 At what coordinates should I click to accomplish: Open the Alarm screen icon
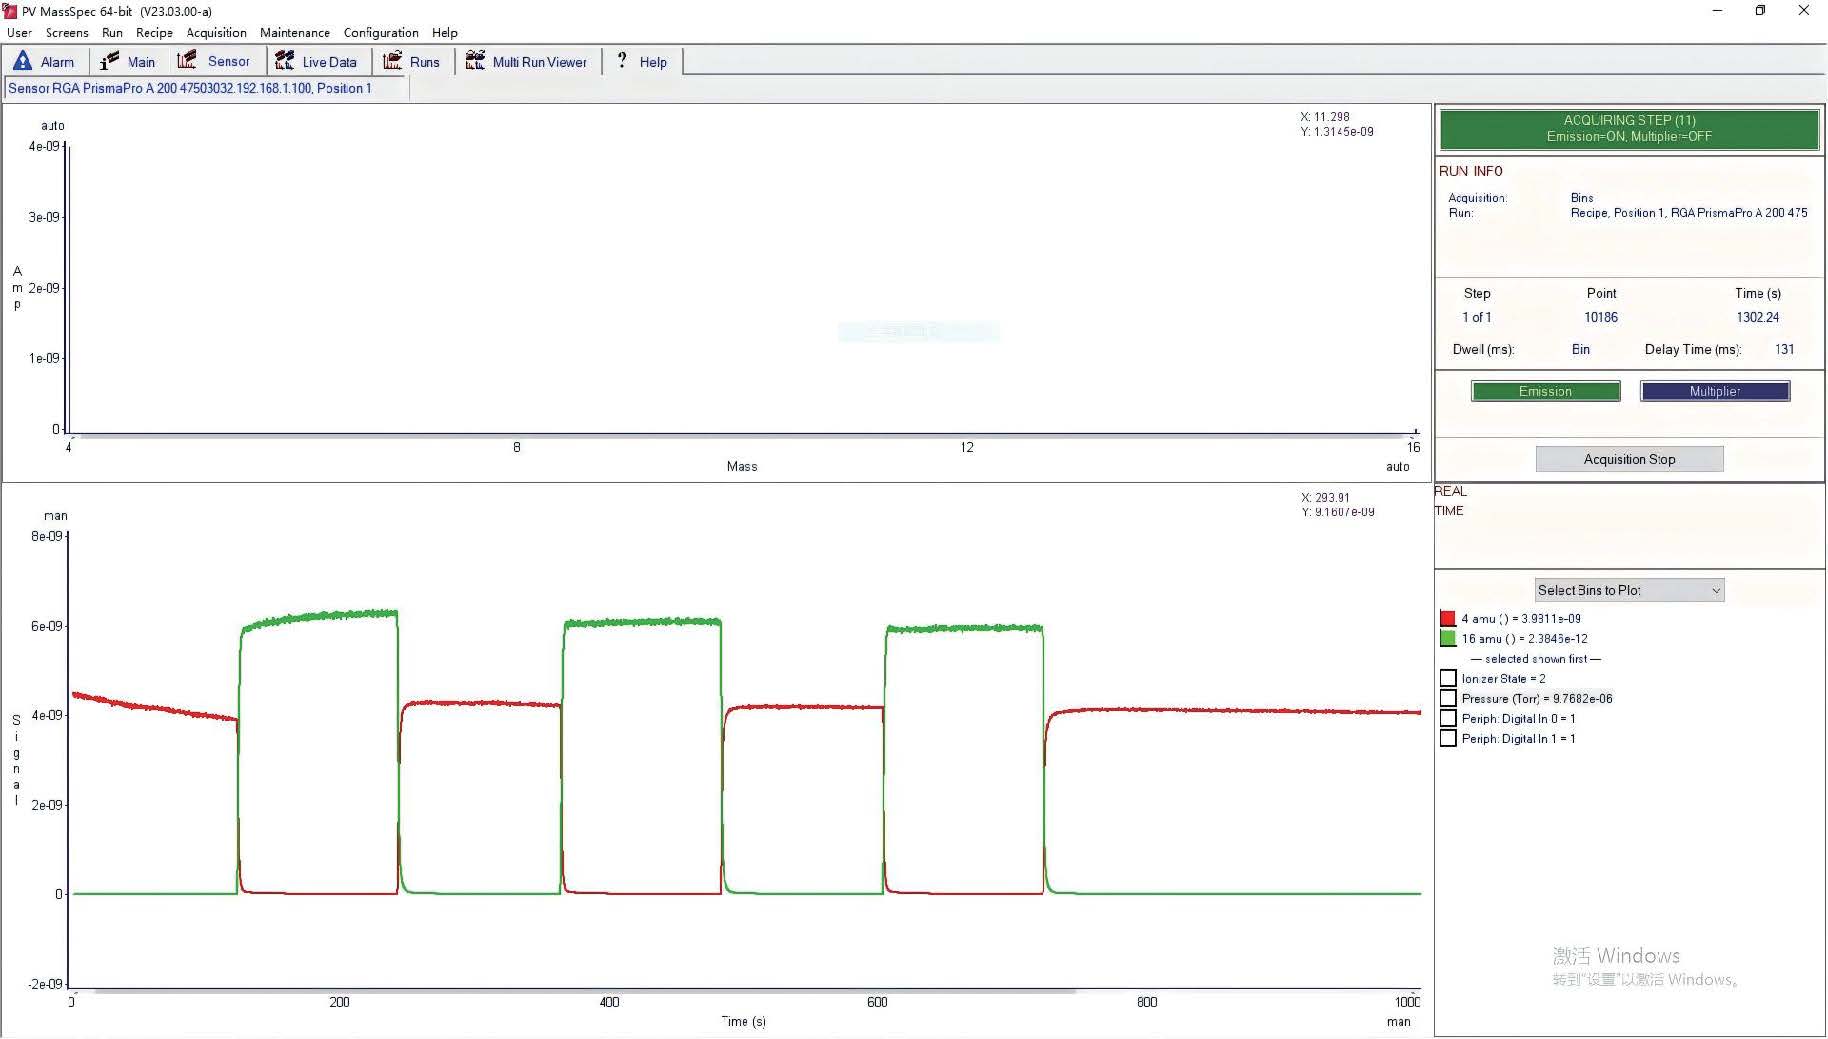(x=22, y=61)
